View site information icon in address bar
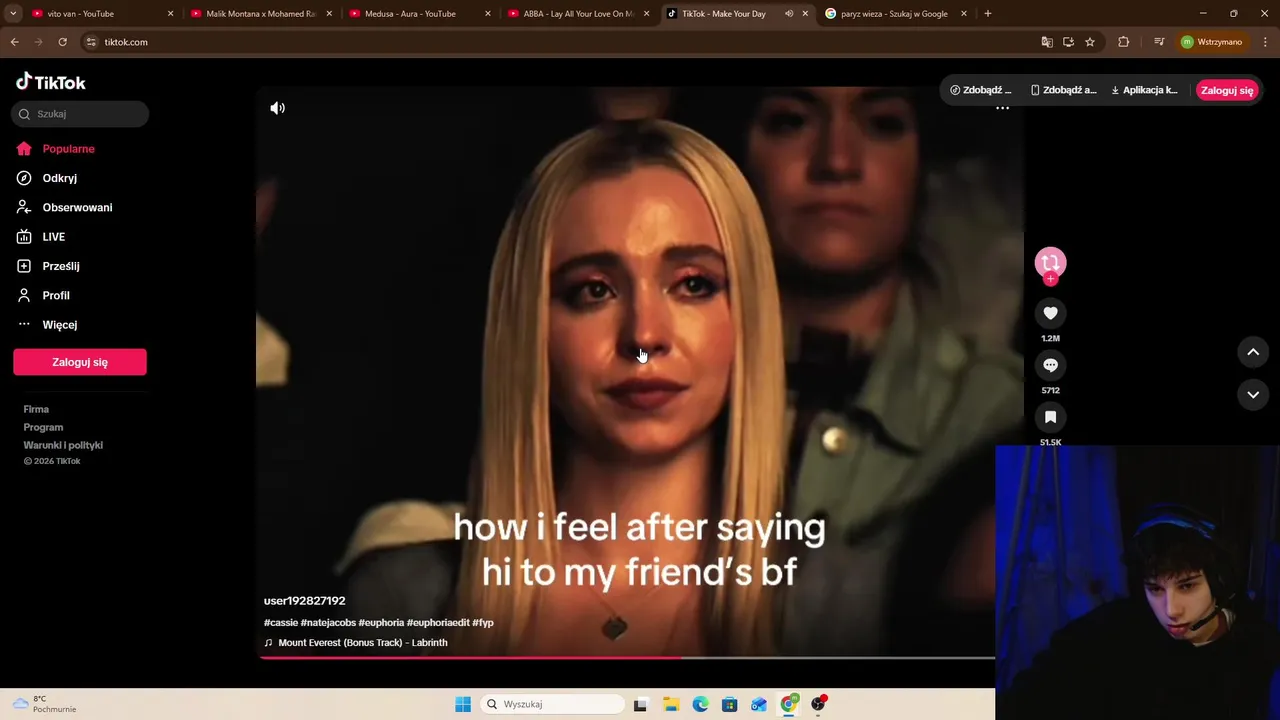 point(91,42)
